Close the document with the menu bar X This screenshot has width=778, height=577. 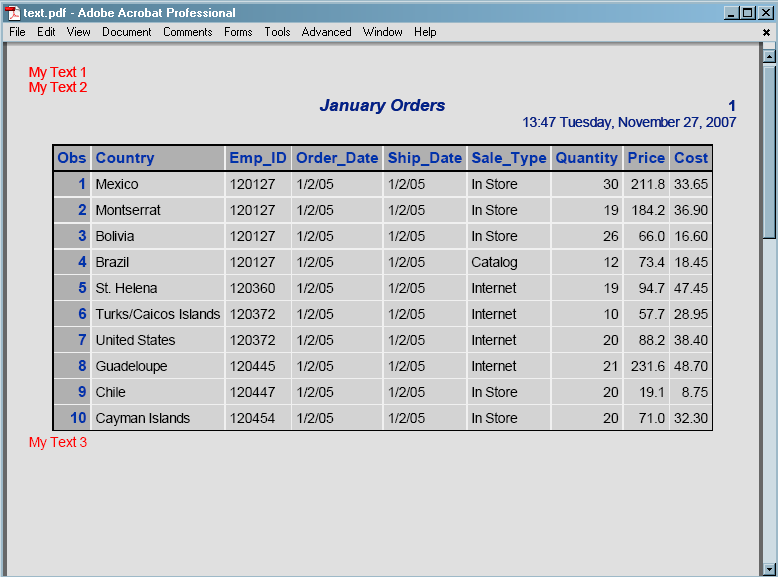[x=766, y=32]
